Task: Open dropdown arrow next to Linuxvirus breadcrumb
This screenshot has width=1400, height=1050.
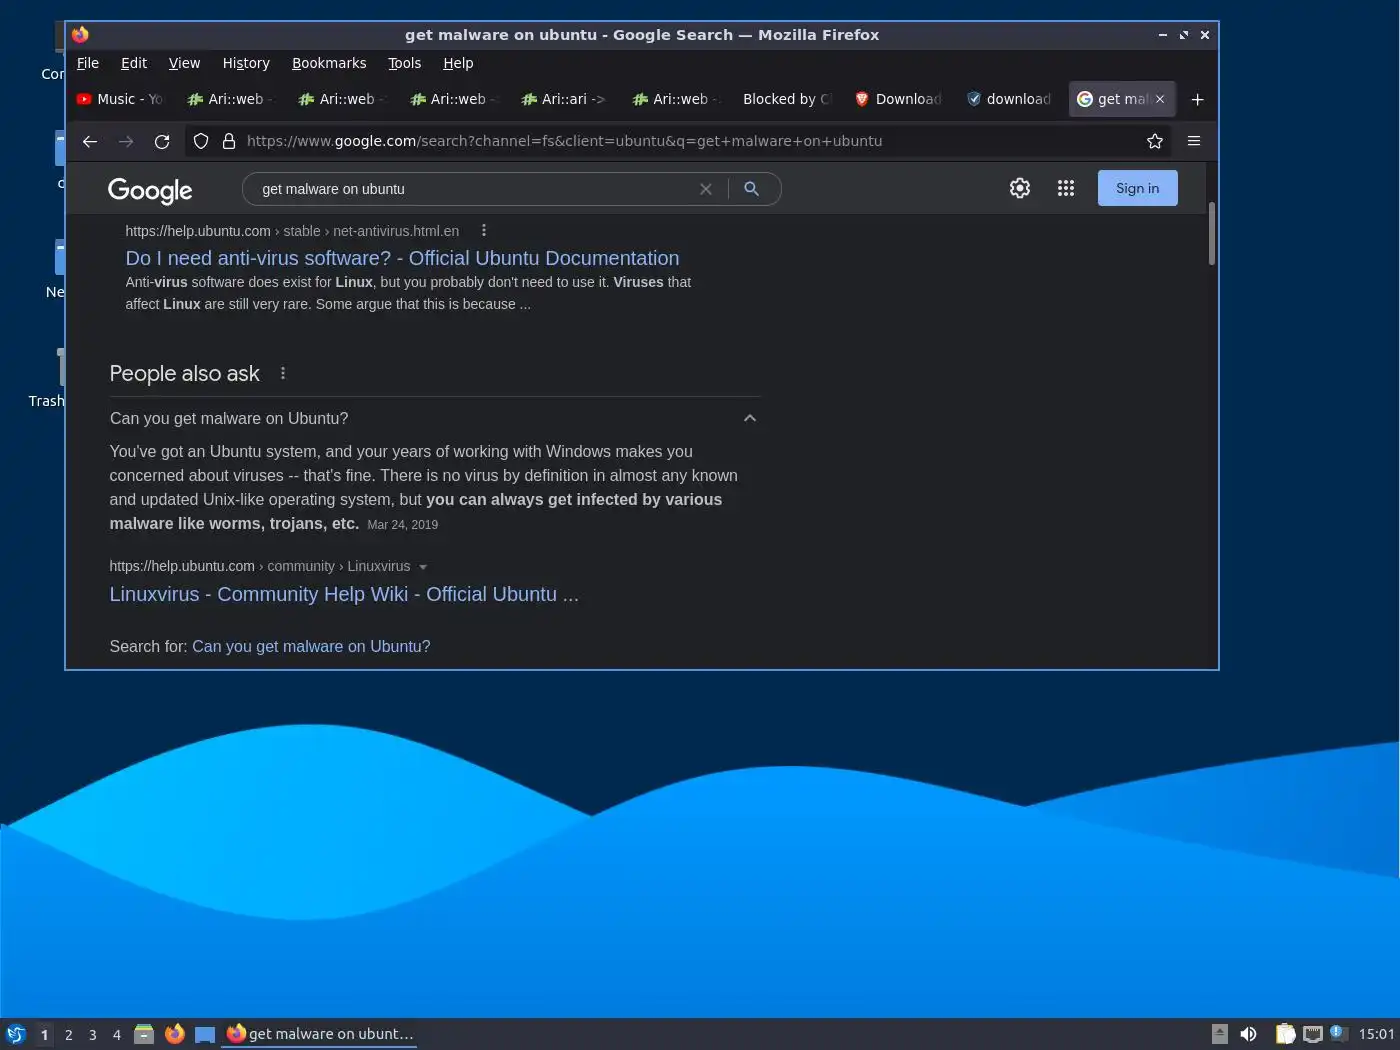Action: click(x=423, y=567)
